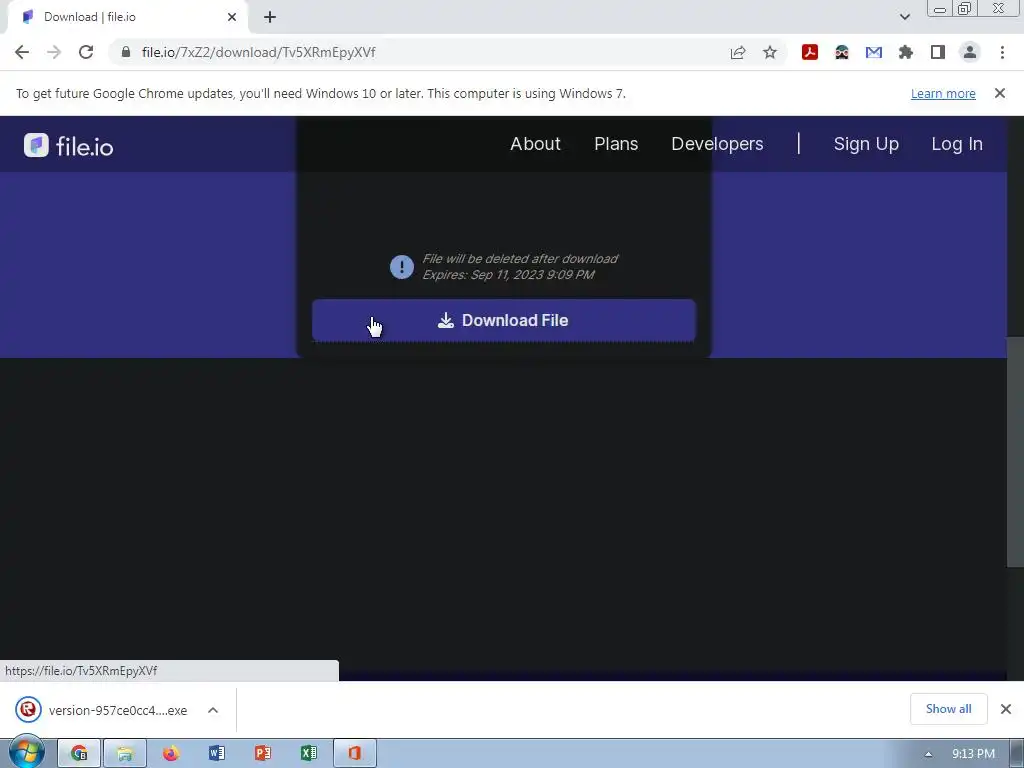Open a new browser tab
Image resolution: width=1024 pixels, height=768 pixels.
pyautogui.click(x=270, y=17)
